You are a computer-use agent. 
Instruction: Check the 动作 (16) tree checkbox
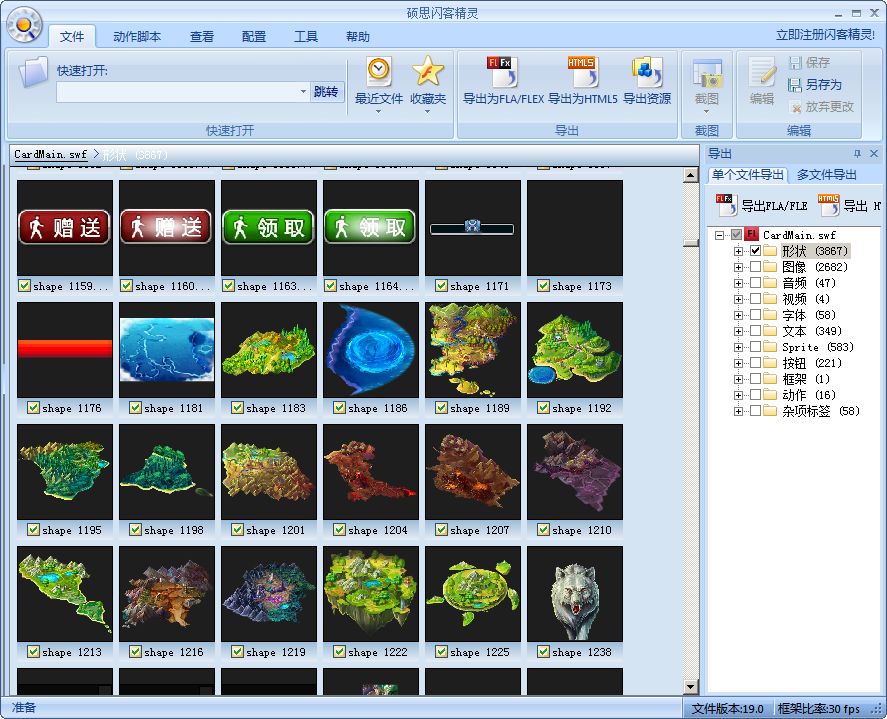[x=755, y=395]
